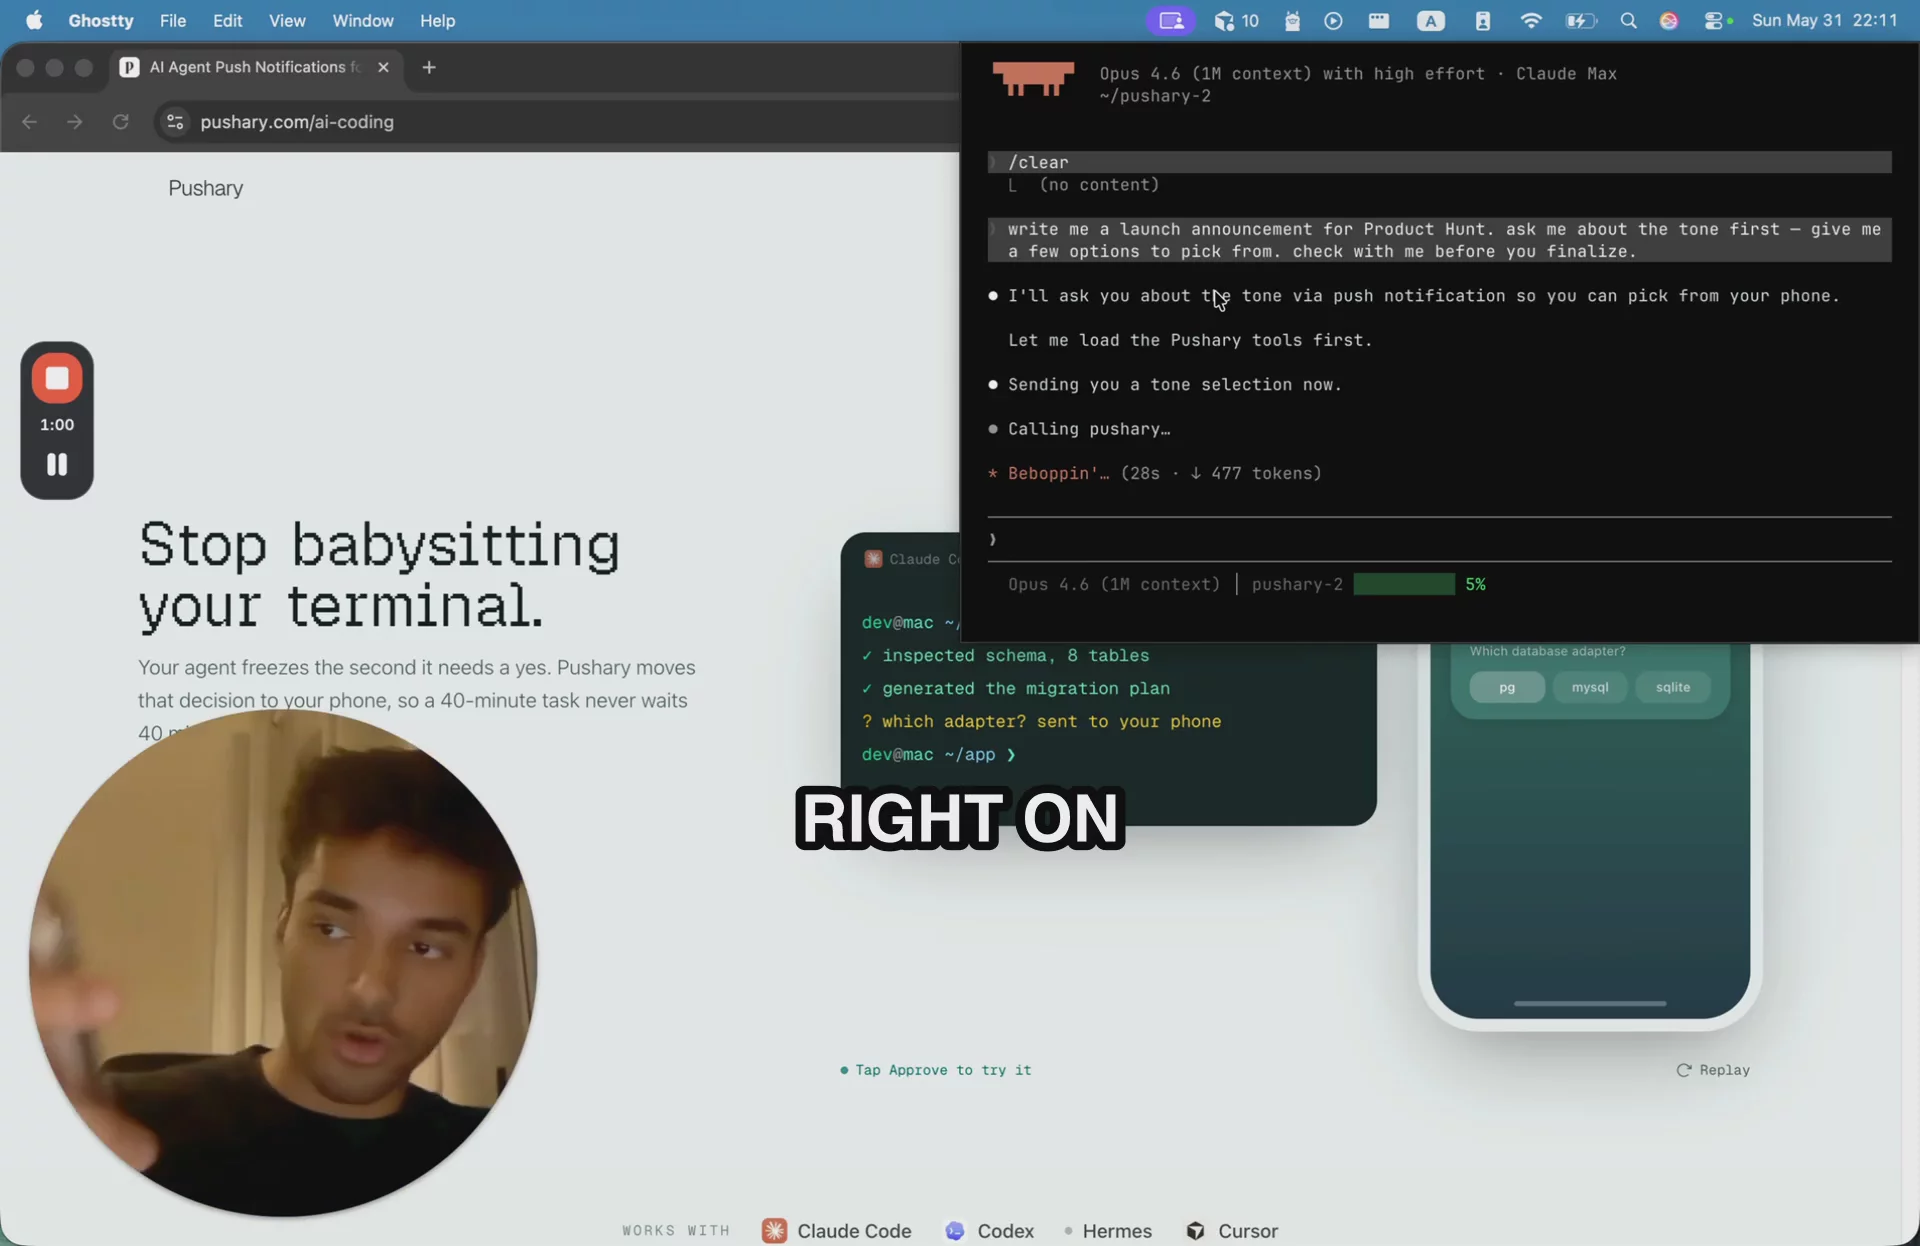The width and height of the screenshot is (1920, 1246).
Task: Click the Stop babysitting your terminal headline
Action: pos(379,576)
